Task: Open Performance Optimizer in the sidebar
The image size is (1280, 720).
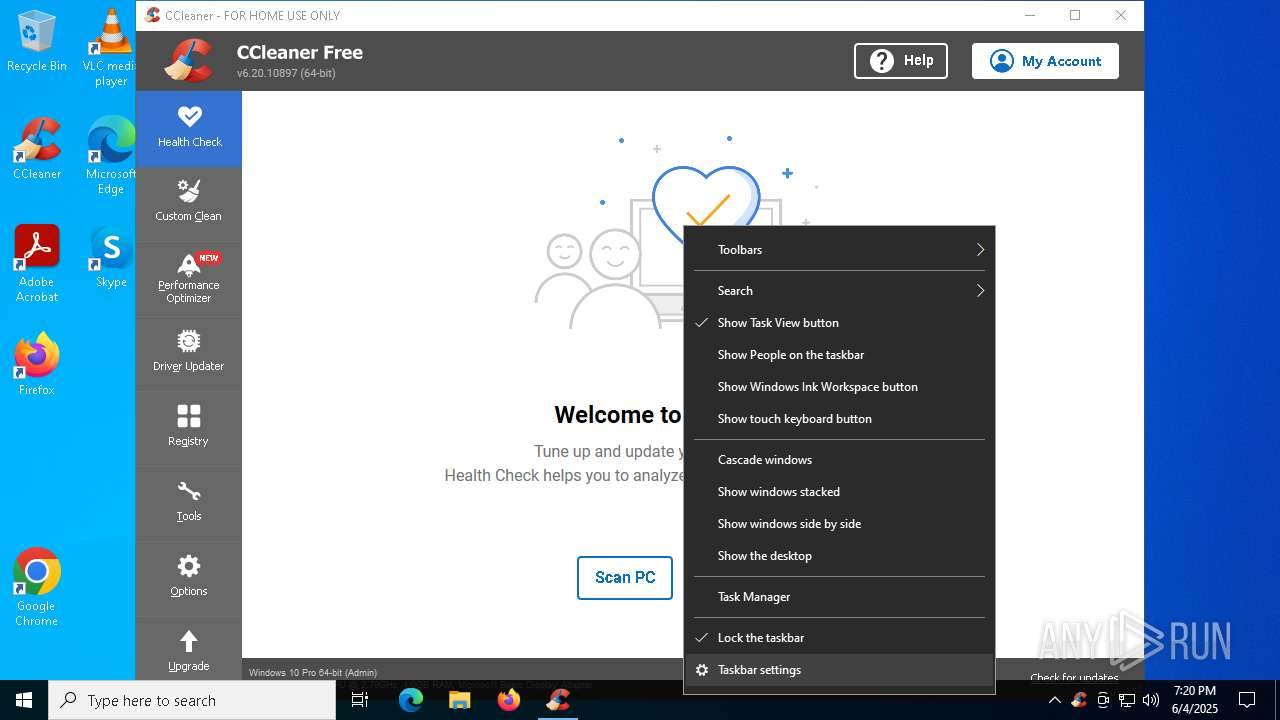Action: click(189, 278)
